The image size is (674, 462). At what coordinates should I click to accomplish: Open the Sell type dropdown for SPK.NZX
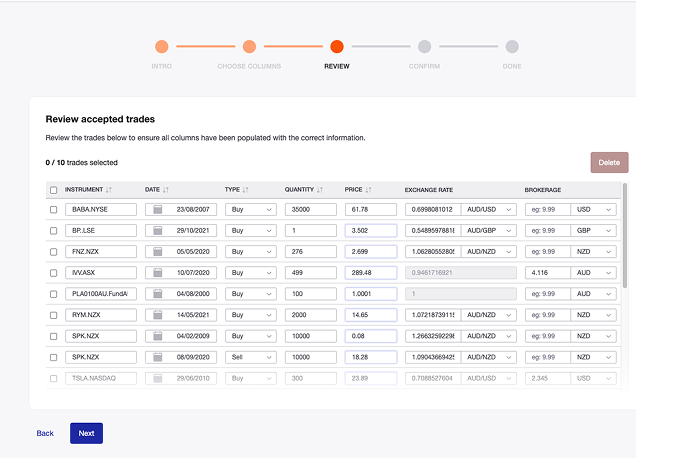(x=251, y=357)
